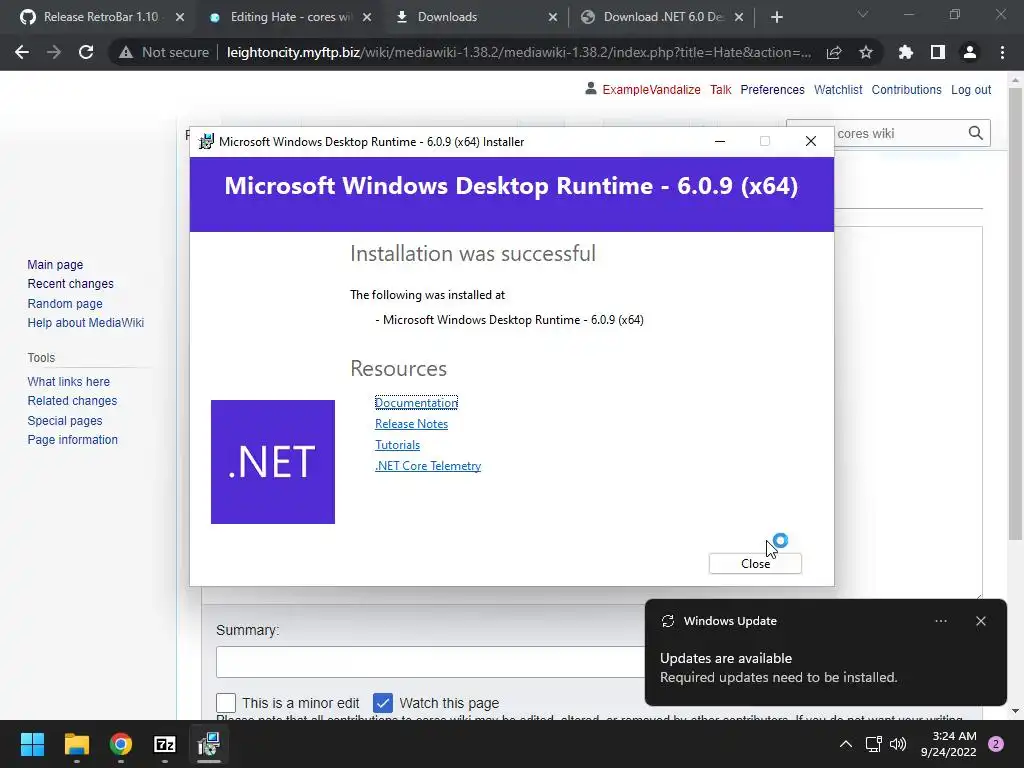The height and width of the screenshot is (768, 1024).
Task: Click the Chrome back arrow
Action: [22, 52]
